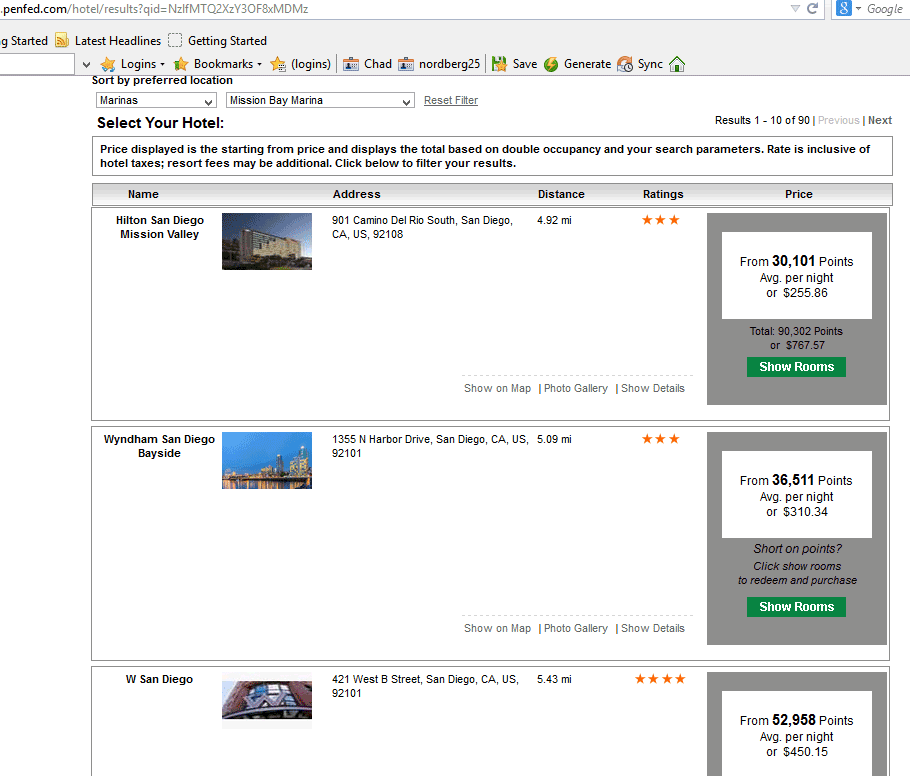Screen dimensions: 910x776
Task: Click the 5.09 mi distance value
Action: point(554,439)
